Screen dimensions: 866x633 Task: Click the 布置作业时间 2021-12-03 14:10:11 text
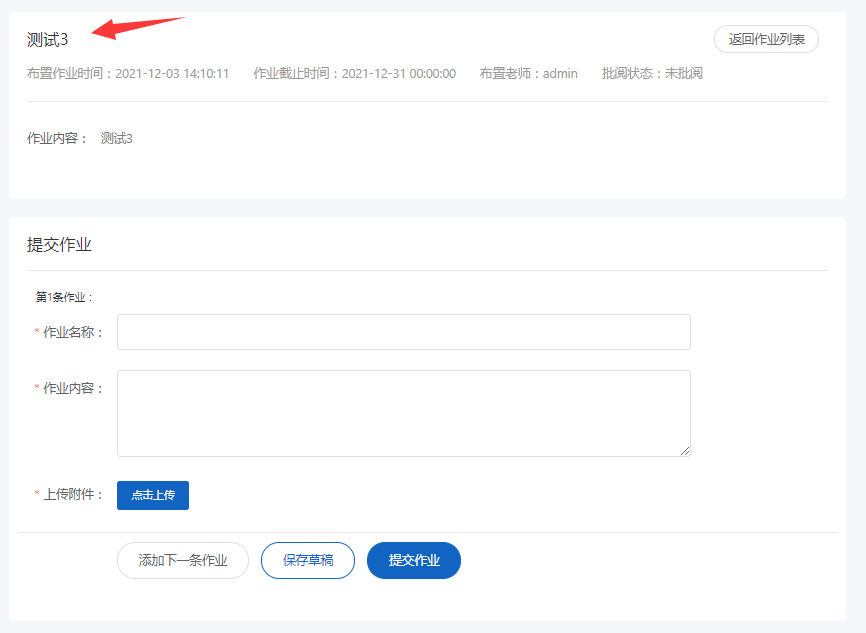point(128,73)
